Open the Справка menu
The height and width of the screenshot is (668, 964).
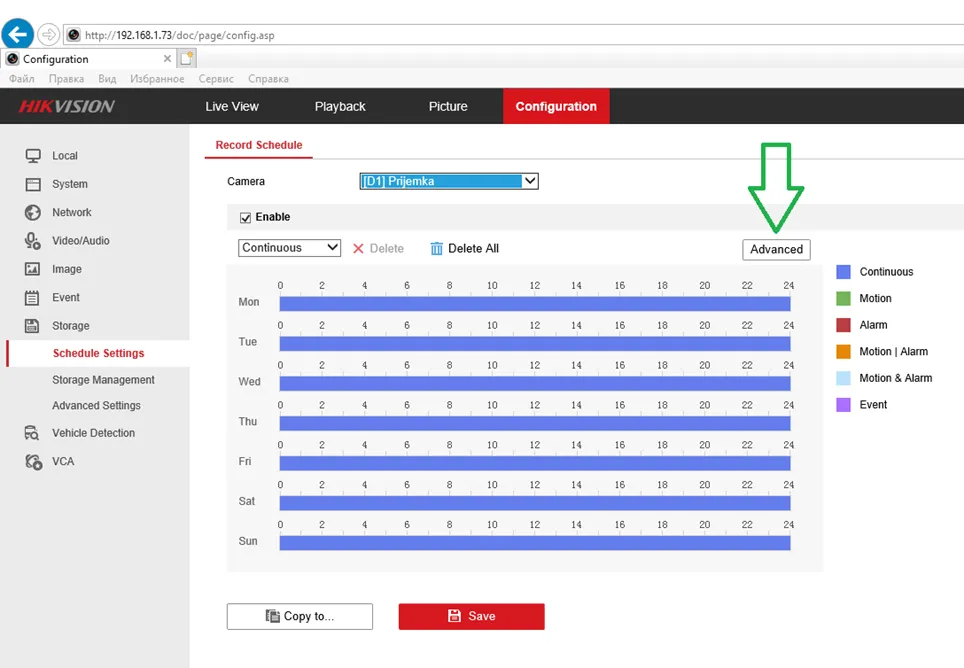tap(268, 79)
